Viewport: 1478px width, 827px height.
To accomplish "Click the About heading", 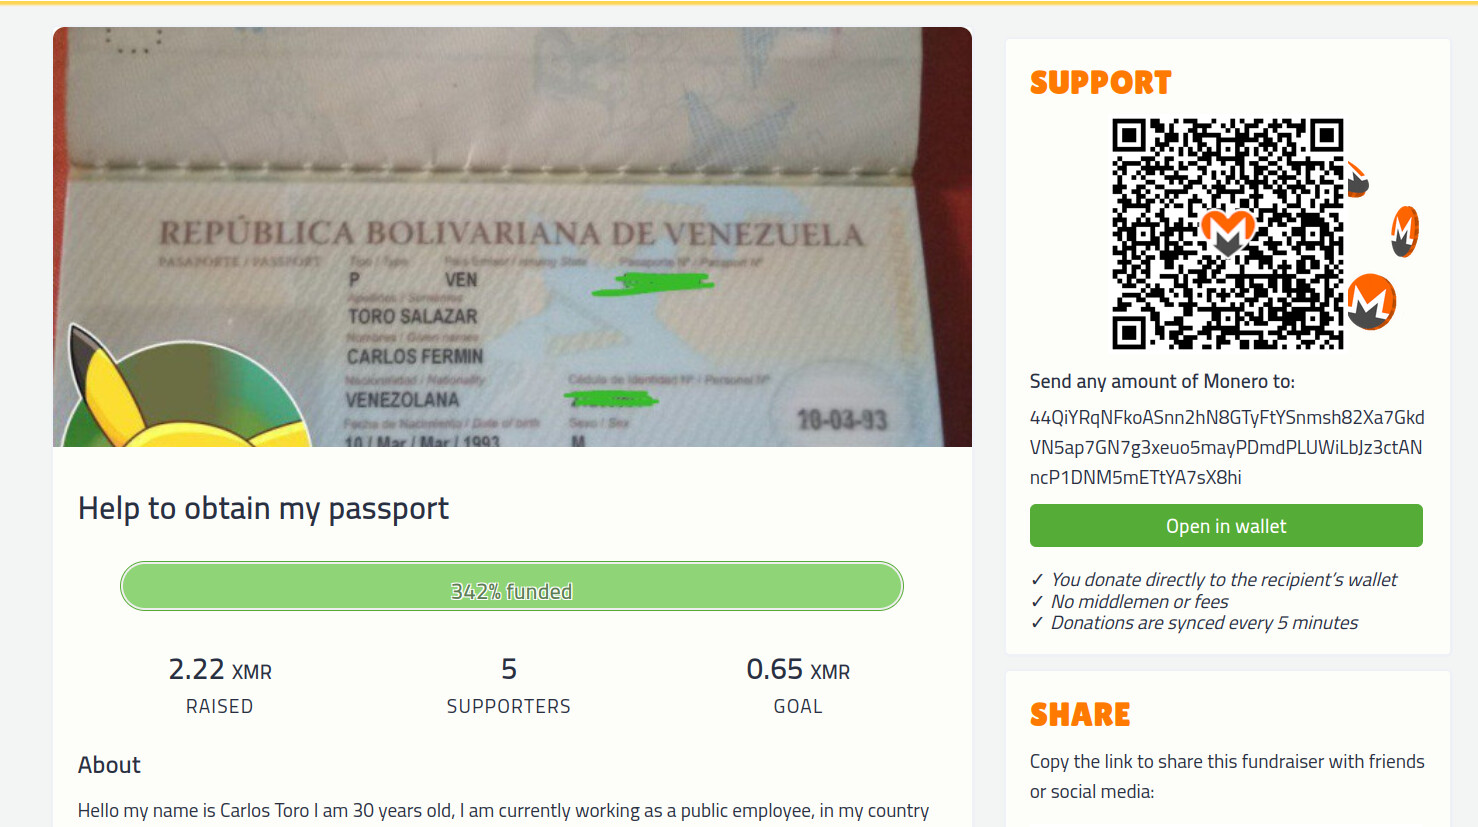I will point(109,765).
